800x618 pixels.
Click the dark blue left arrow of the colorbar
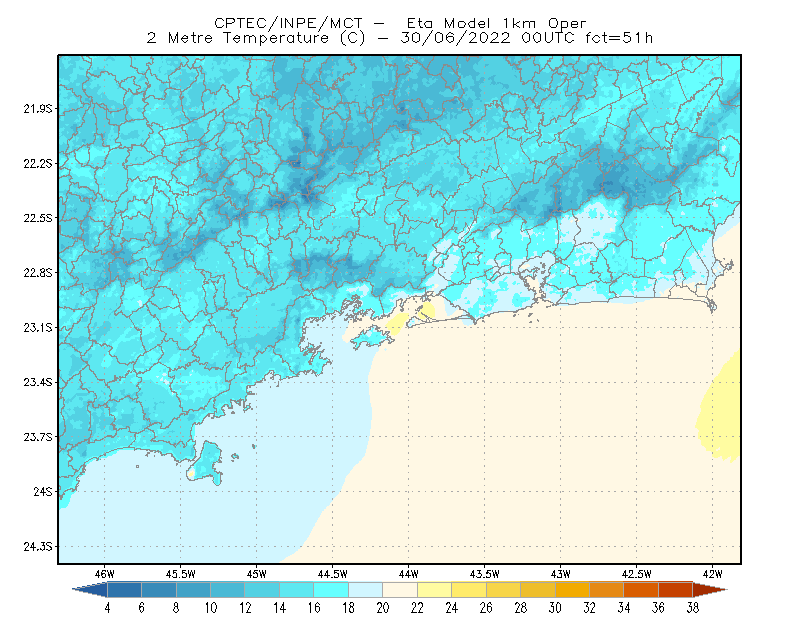(92, 590)
